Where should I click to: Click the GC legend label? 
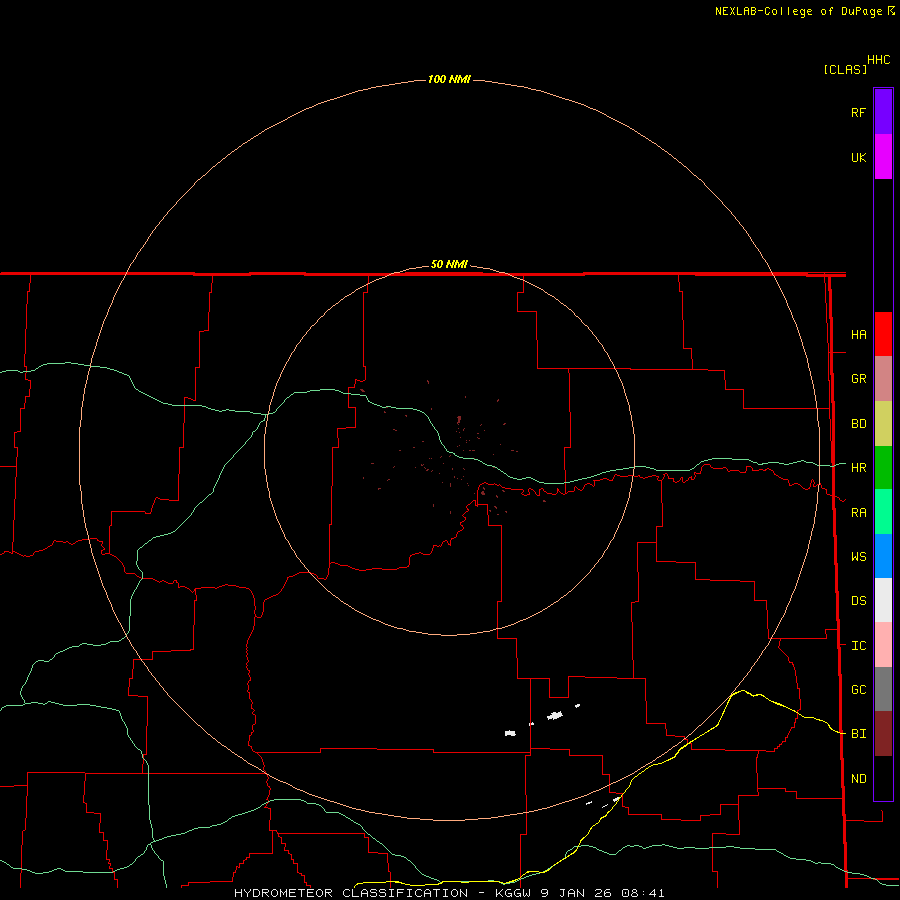pyautogui.click(x=858, y=690)
